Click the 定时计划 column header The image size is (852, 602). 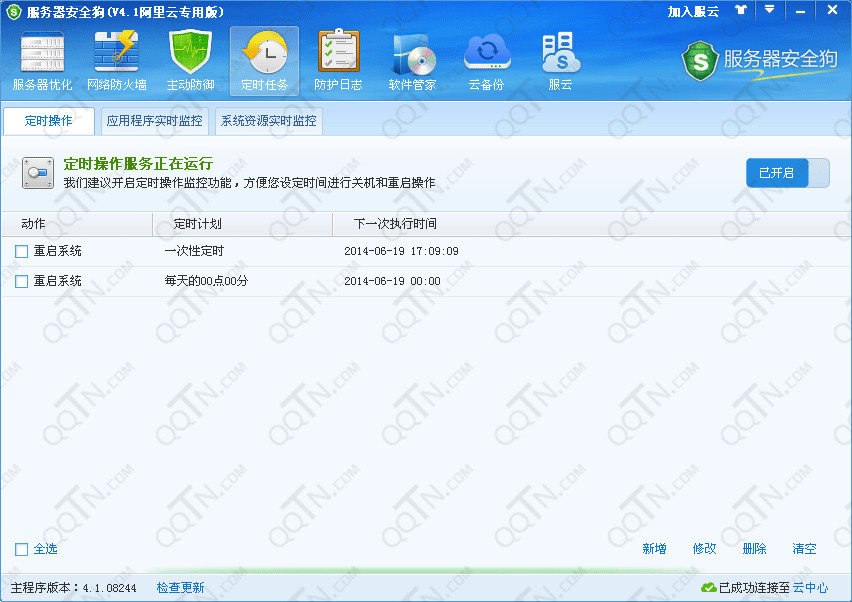pyautogui.click(x=242, y=224)
